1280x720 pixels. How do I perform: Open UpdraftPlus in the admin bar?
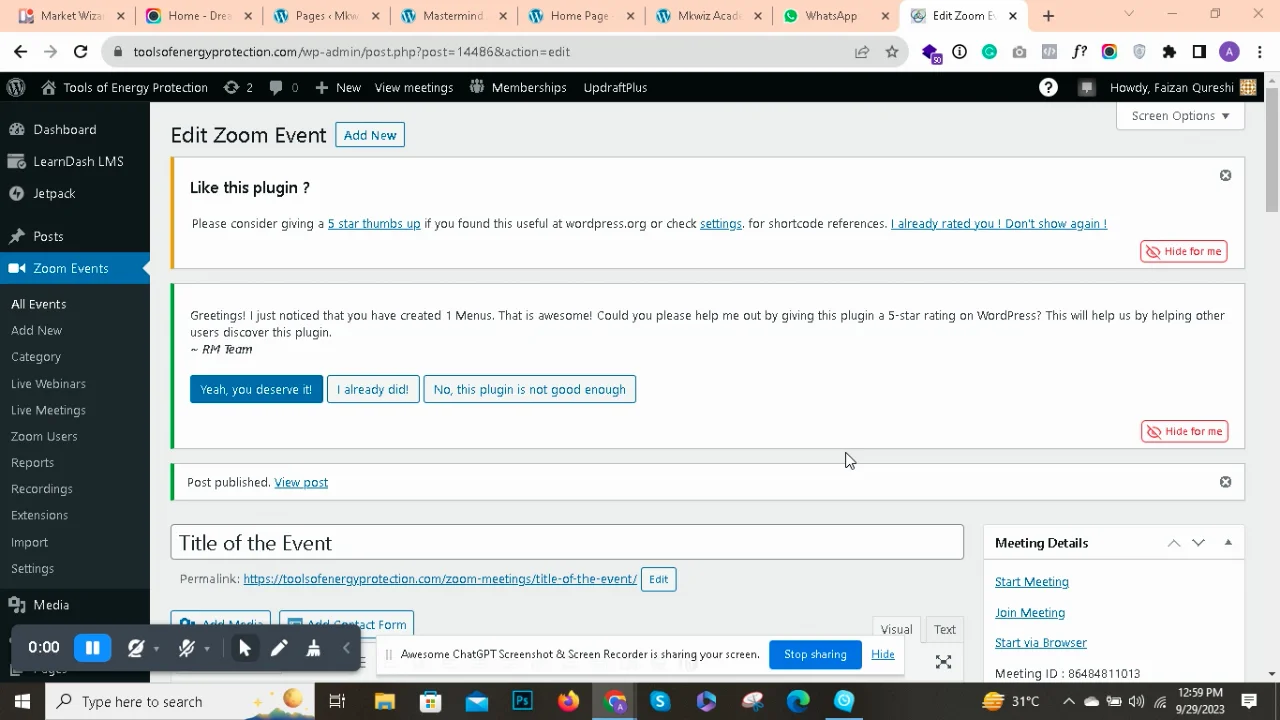point(615,87)
